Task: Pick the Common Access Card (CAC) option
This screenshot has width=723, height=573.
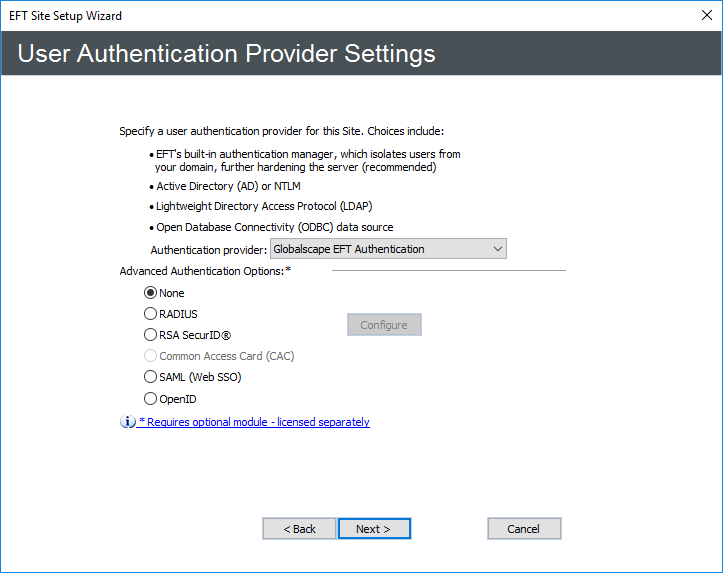Action: click(151, 356)
